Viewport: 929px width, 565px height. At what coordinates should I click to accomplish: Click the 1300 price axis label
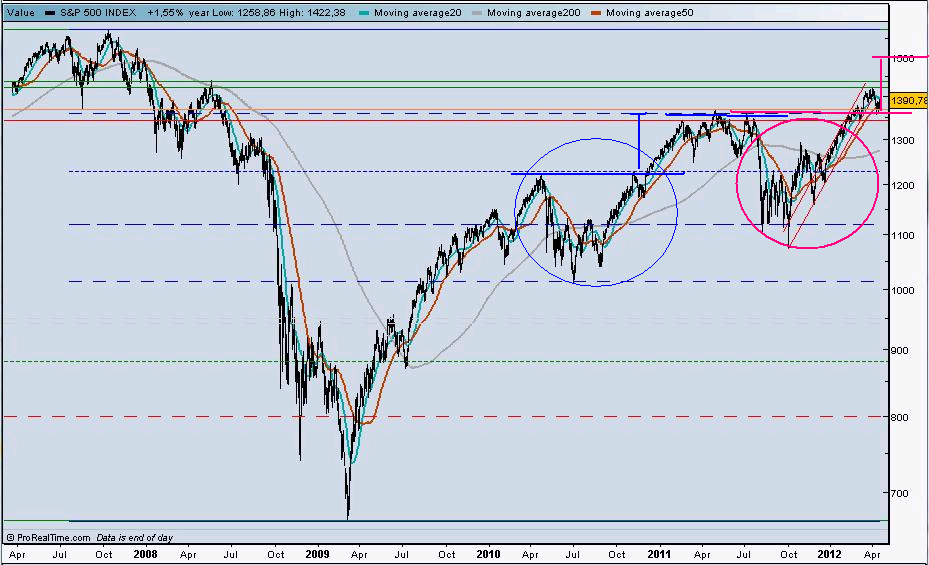905,140
